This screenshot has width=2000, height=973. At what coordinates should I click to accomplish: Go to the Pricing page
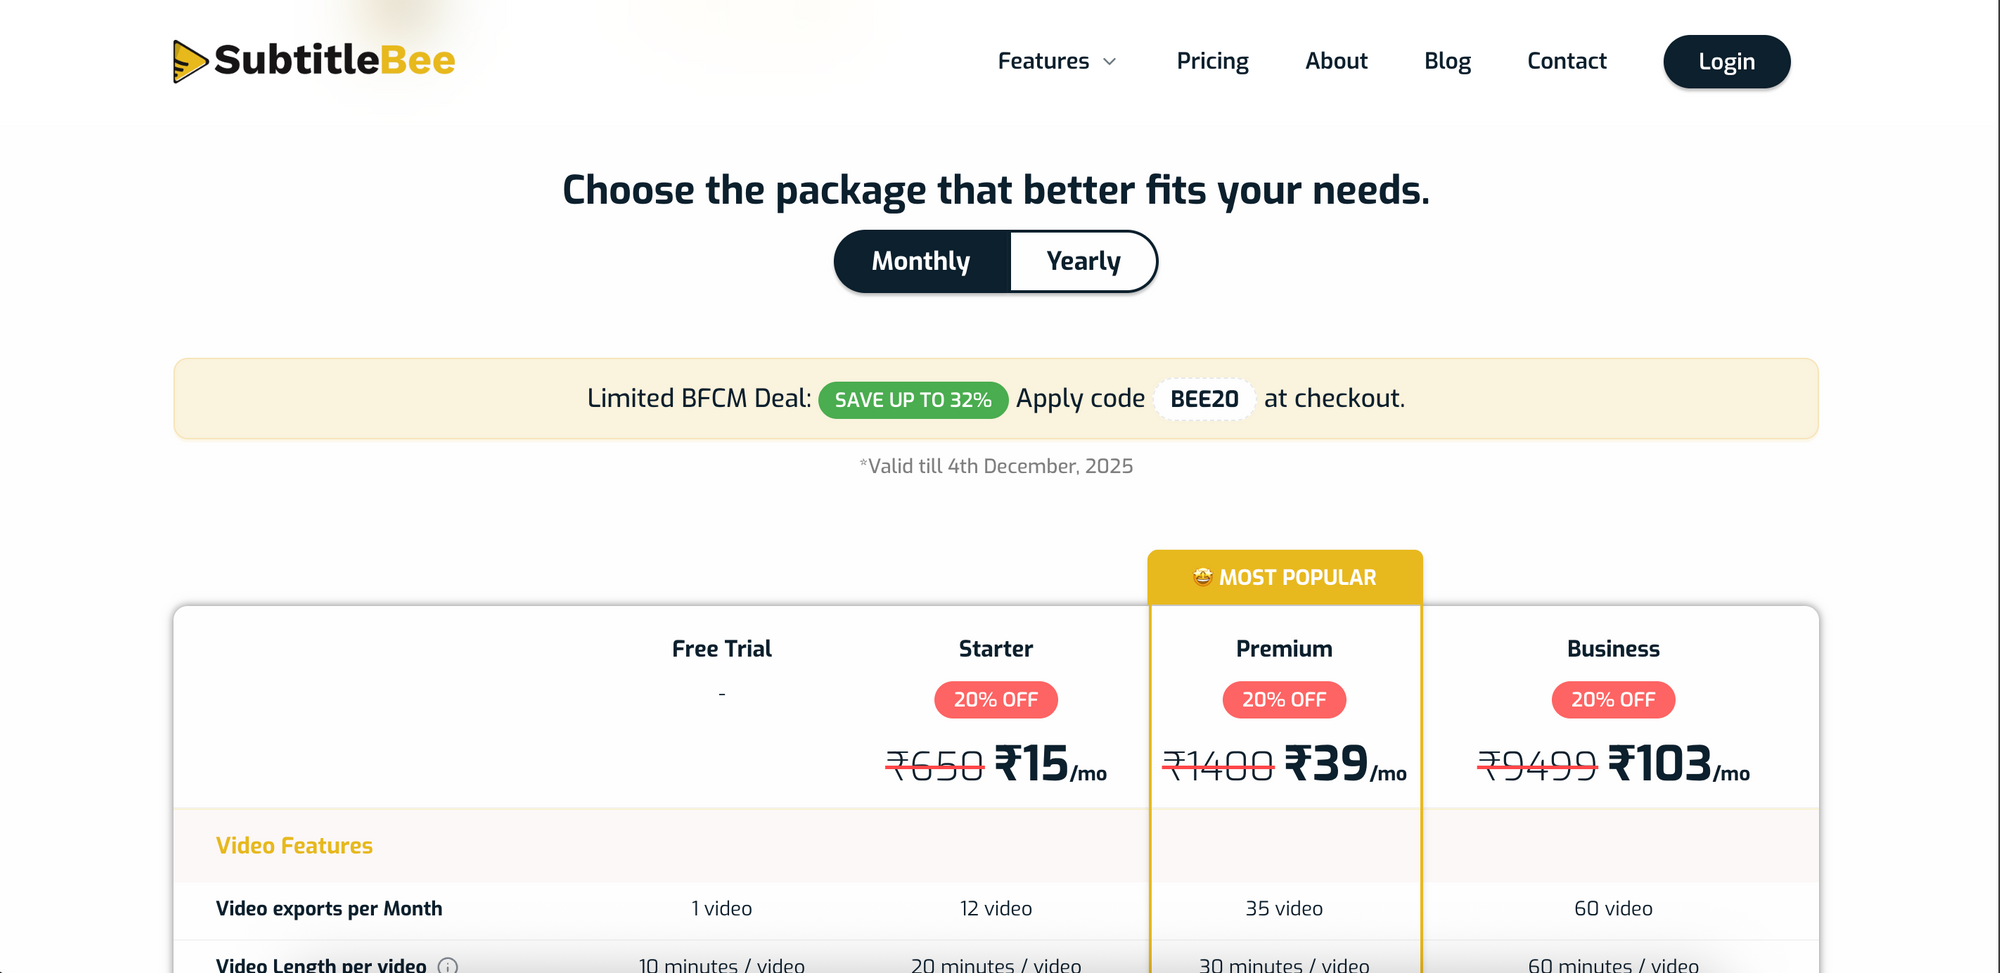click(1212, 62)
